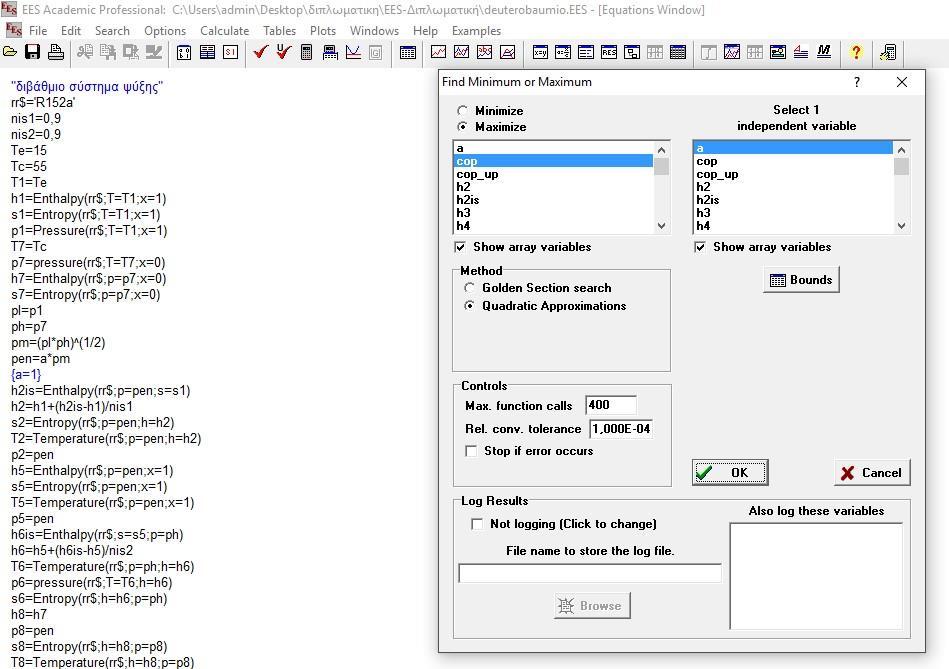The height and width of the screenshot is (669, 949).
Task: Show Equations Window 'x=y' icon
Action: click(540, 53)
